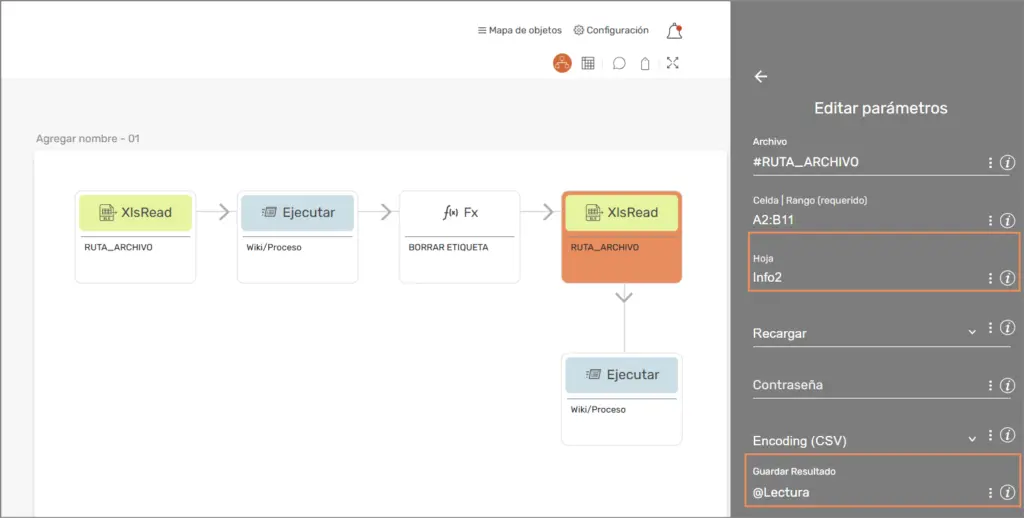Open the table grid view icon
This screenshot has width=1024, height=518.
click(x=588, y=63)
